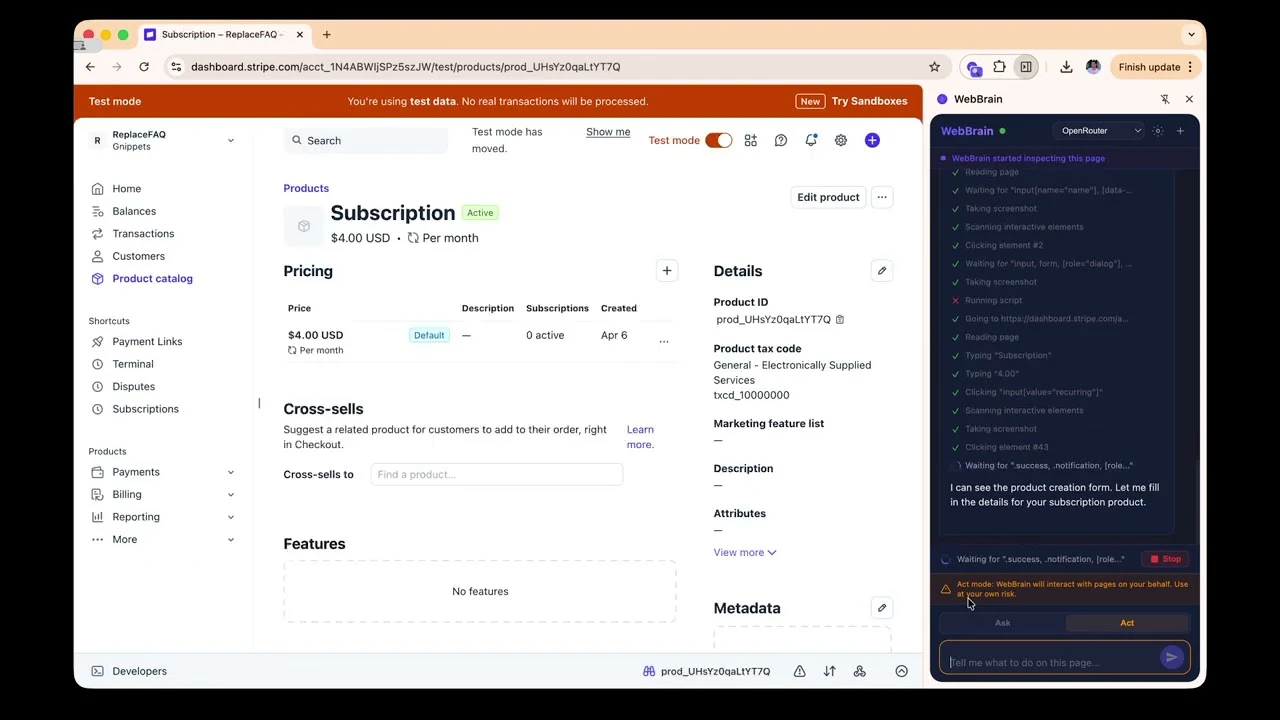
Task: Toggle Test mode switch off
Action: [718, 140]
